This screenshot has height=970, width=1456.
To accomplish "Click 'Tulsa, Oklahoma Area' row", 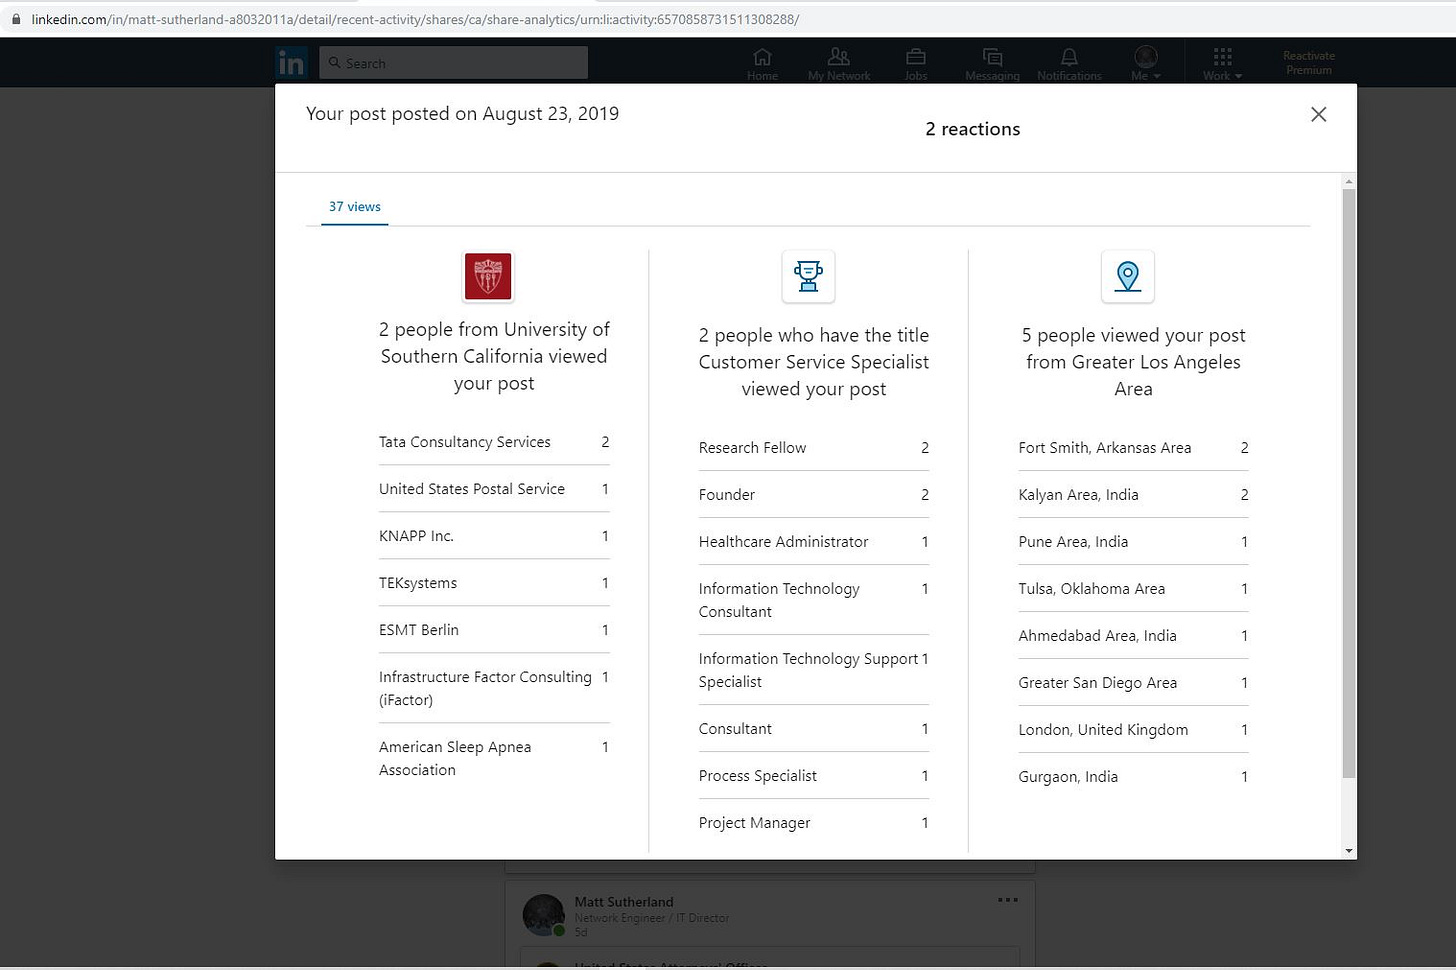I will coord(1133,589).
